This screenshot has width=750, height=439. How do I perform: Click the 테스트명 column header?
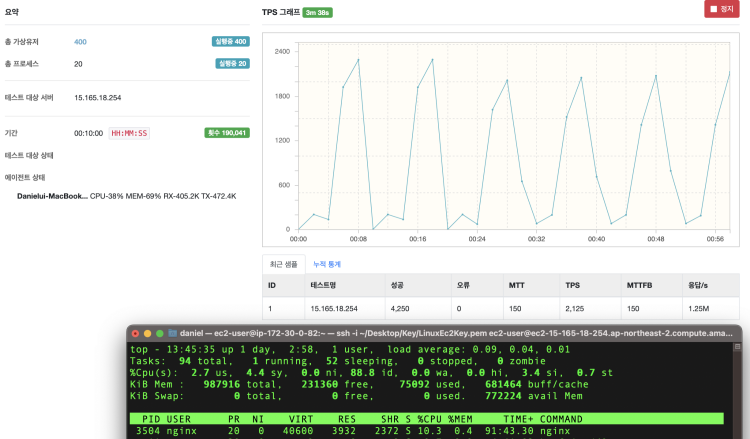[323, 285]
